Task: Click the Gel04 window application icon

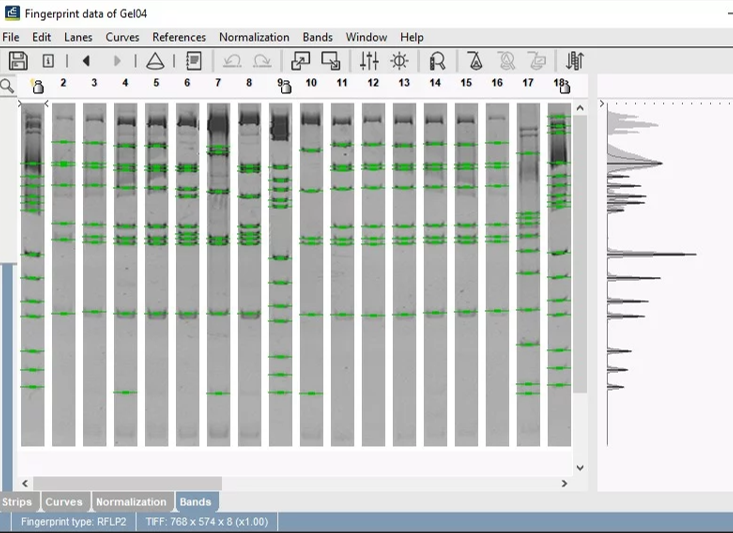Action: click(12, 13)
